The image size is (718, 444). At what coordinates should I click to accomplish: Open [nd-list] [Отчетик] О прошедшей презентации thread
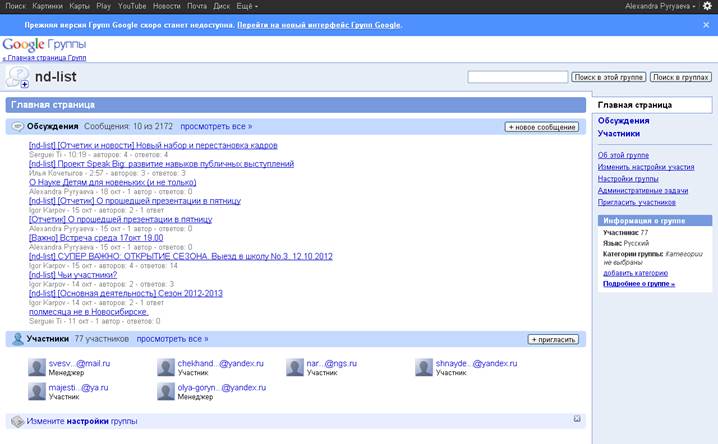135,201
